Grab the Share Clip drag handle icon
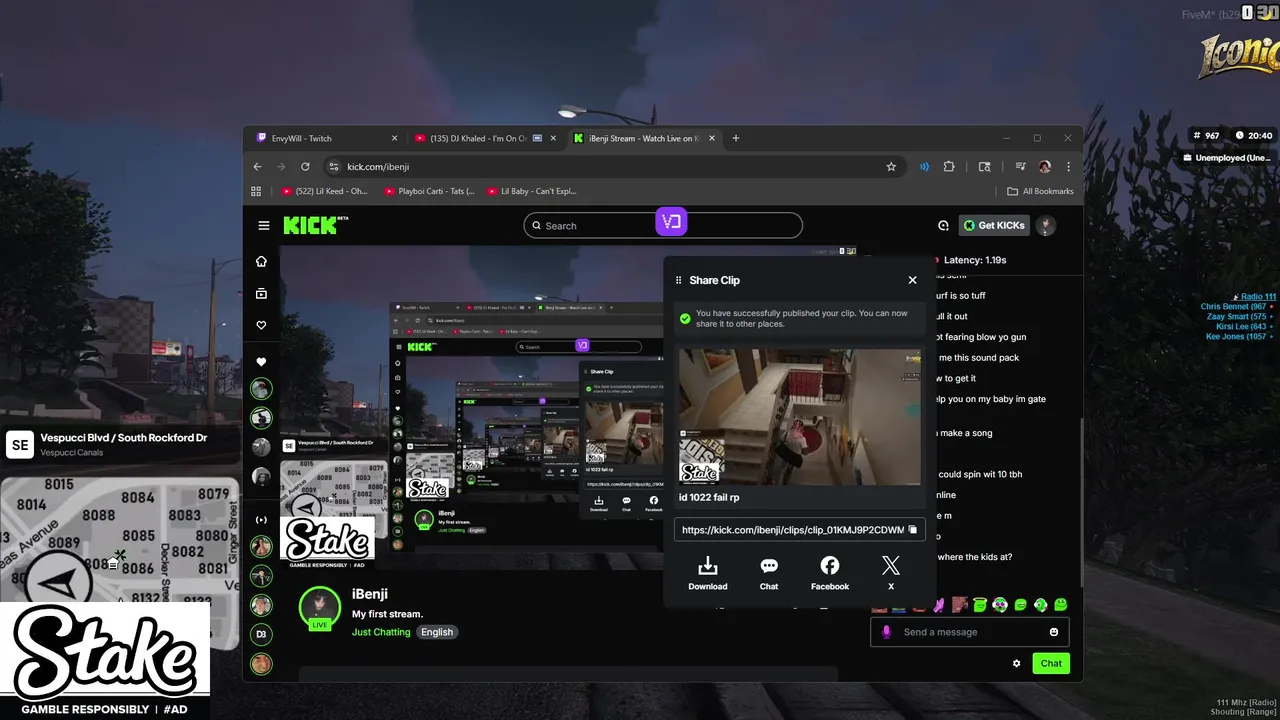Viewport: 1280px width, 720px height. point(679,280)
